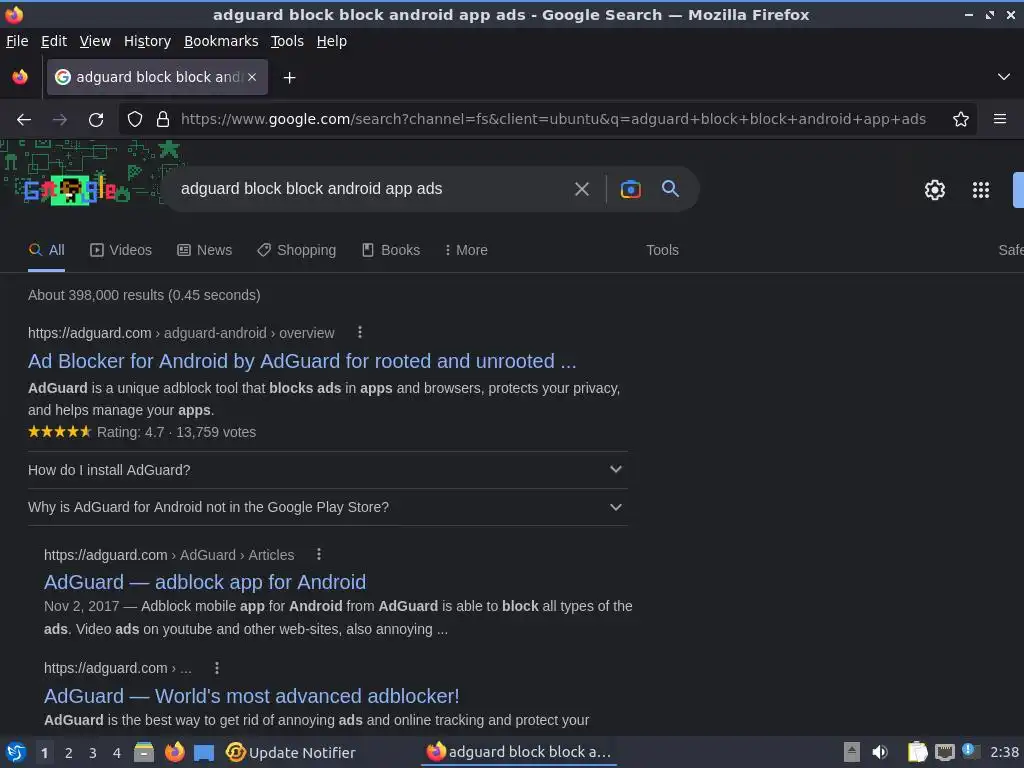Open World's most advanced adblocker link
1024x768 pixels.
tap(251, 696)
